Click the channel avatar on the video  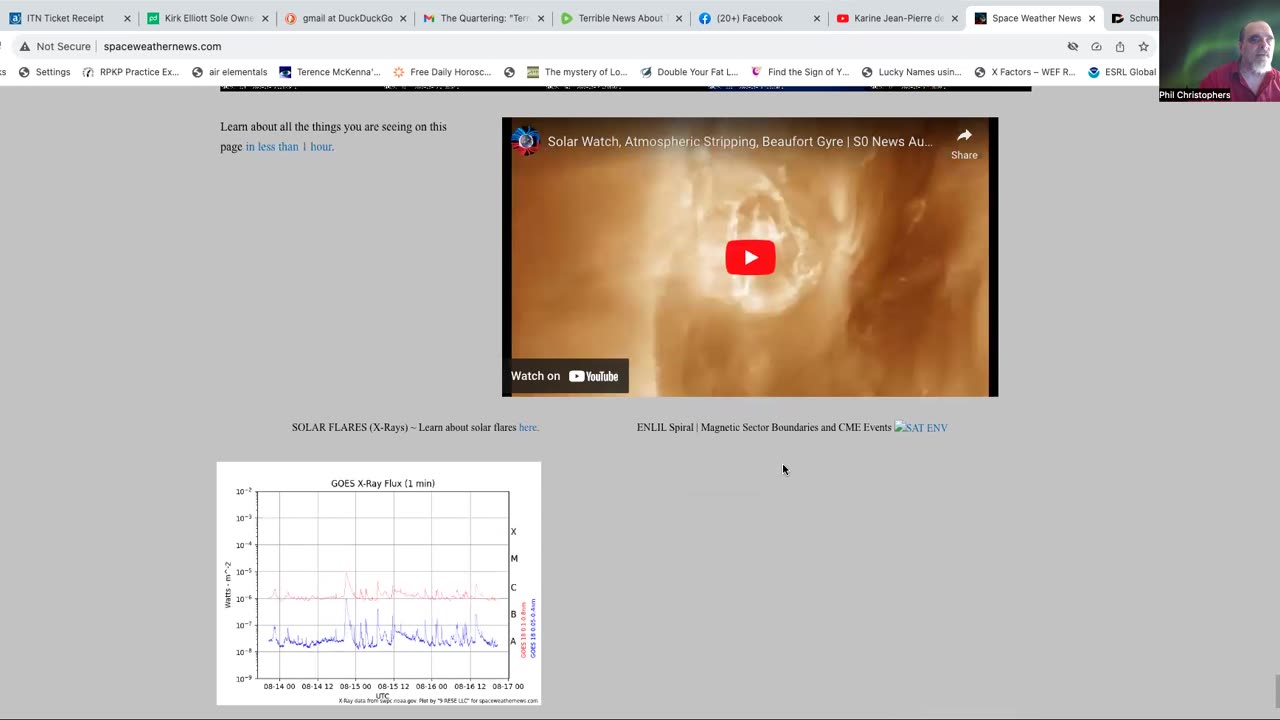tap(526, 141)
